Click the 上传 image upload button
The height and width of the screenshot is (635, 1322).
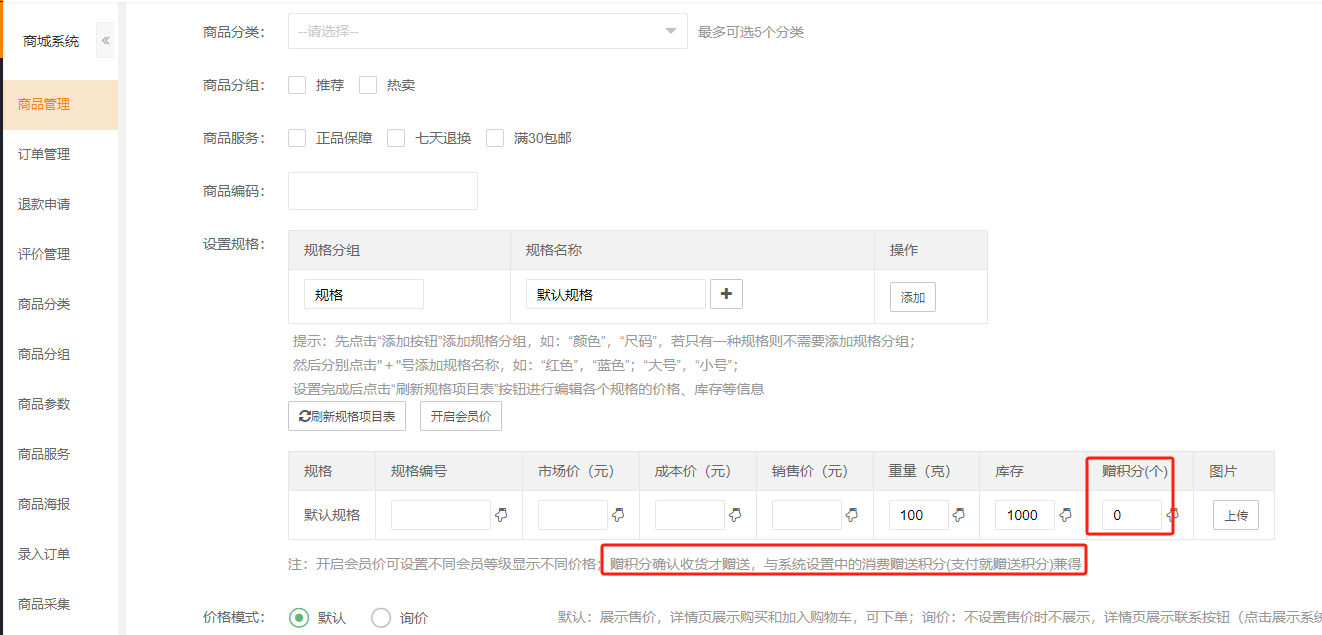click(1236, 516)
